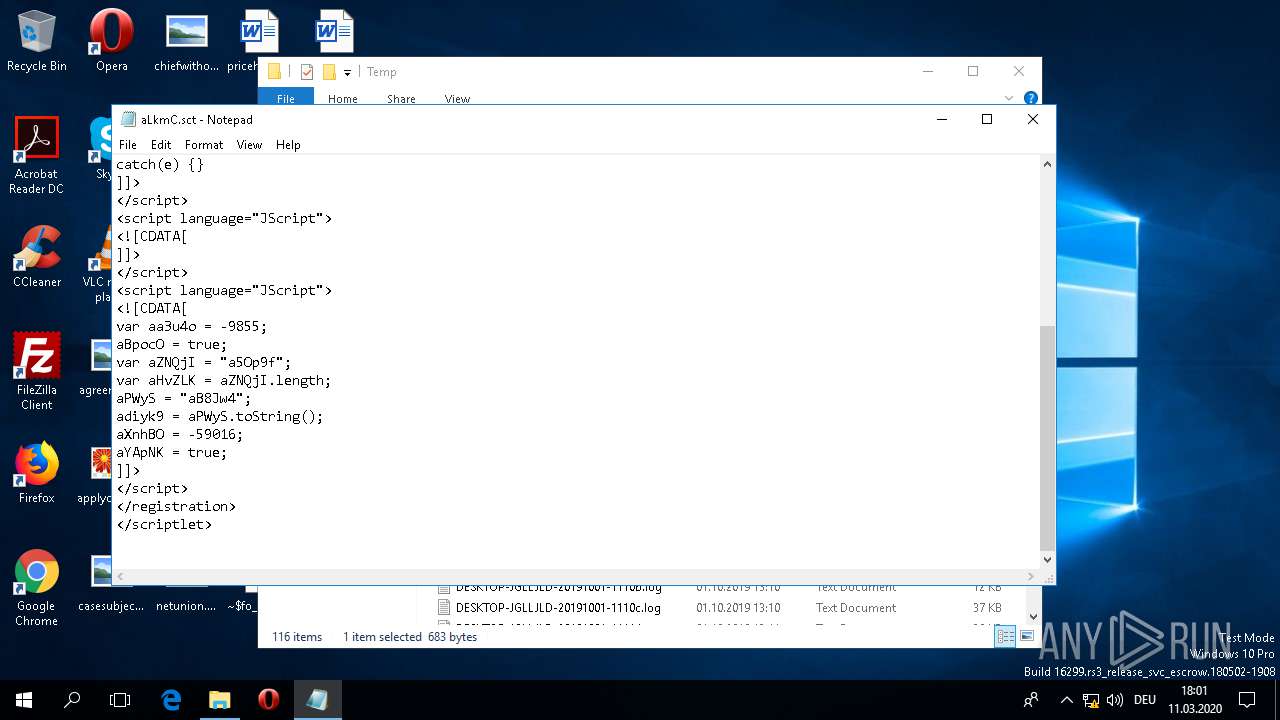Click the network status tray icon
Viewport: 1280px width, 720px height.
1092,700
